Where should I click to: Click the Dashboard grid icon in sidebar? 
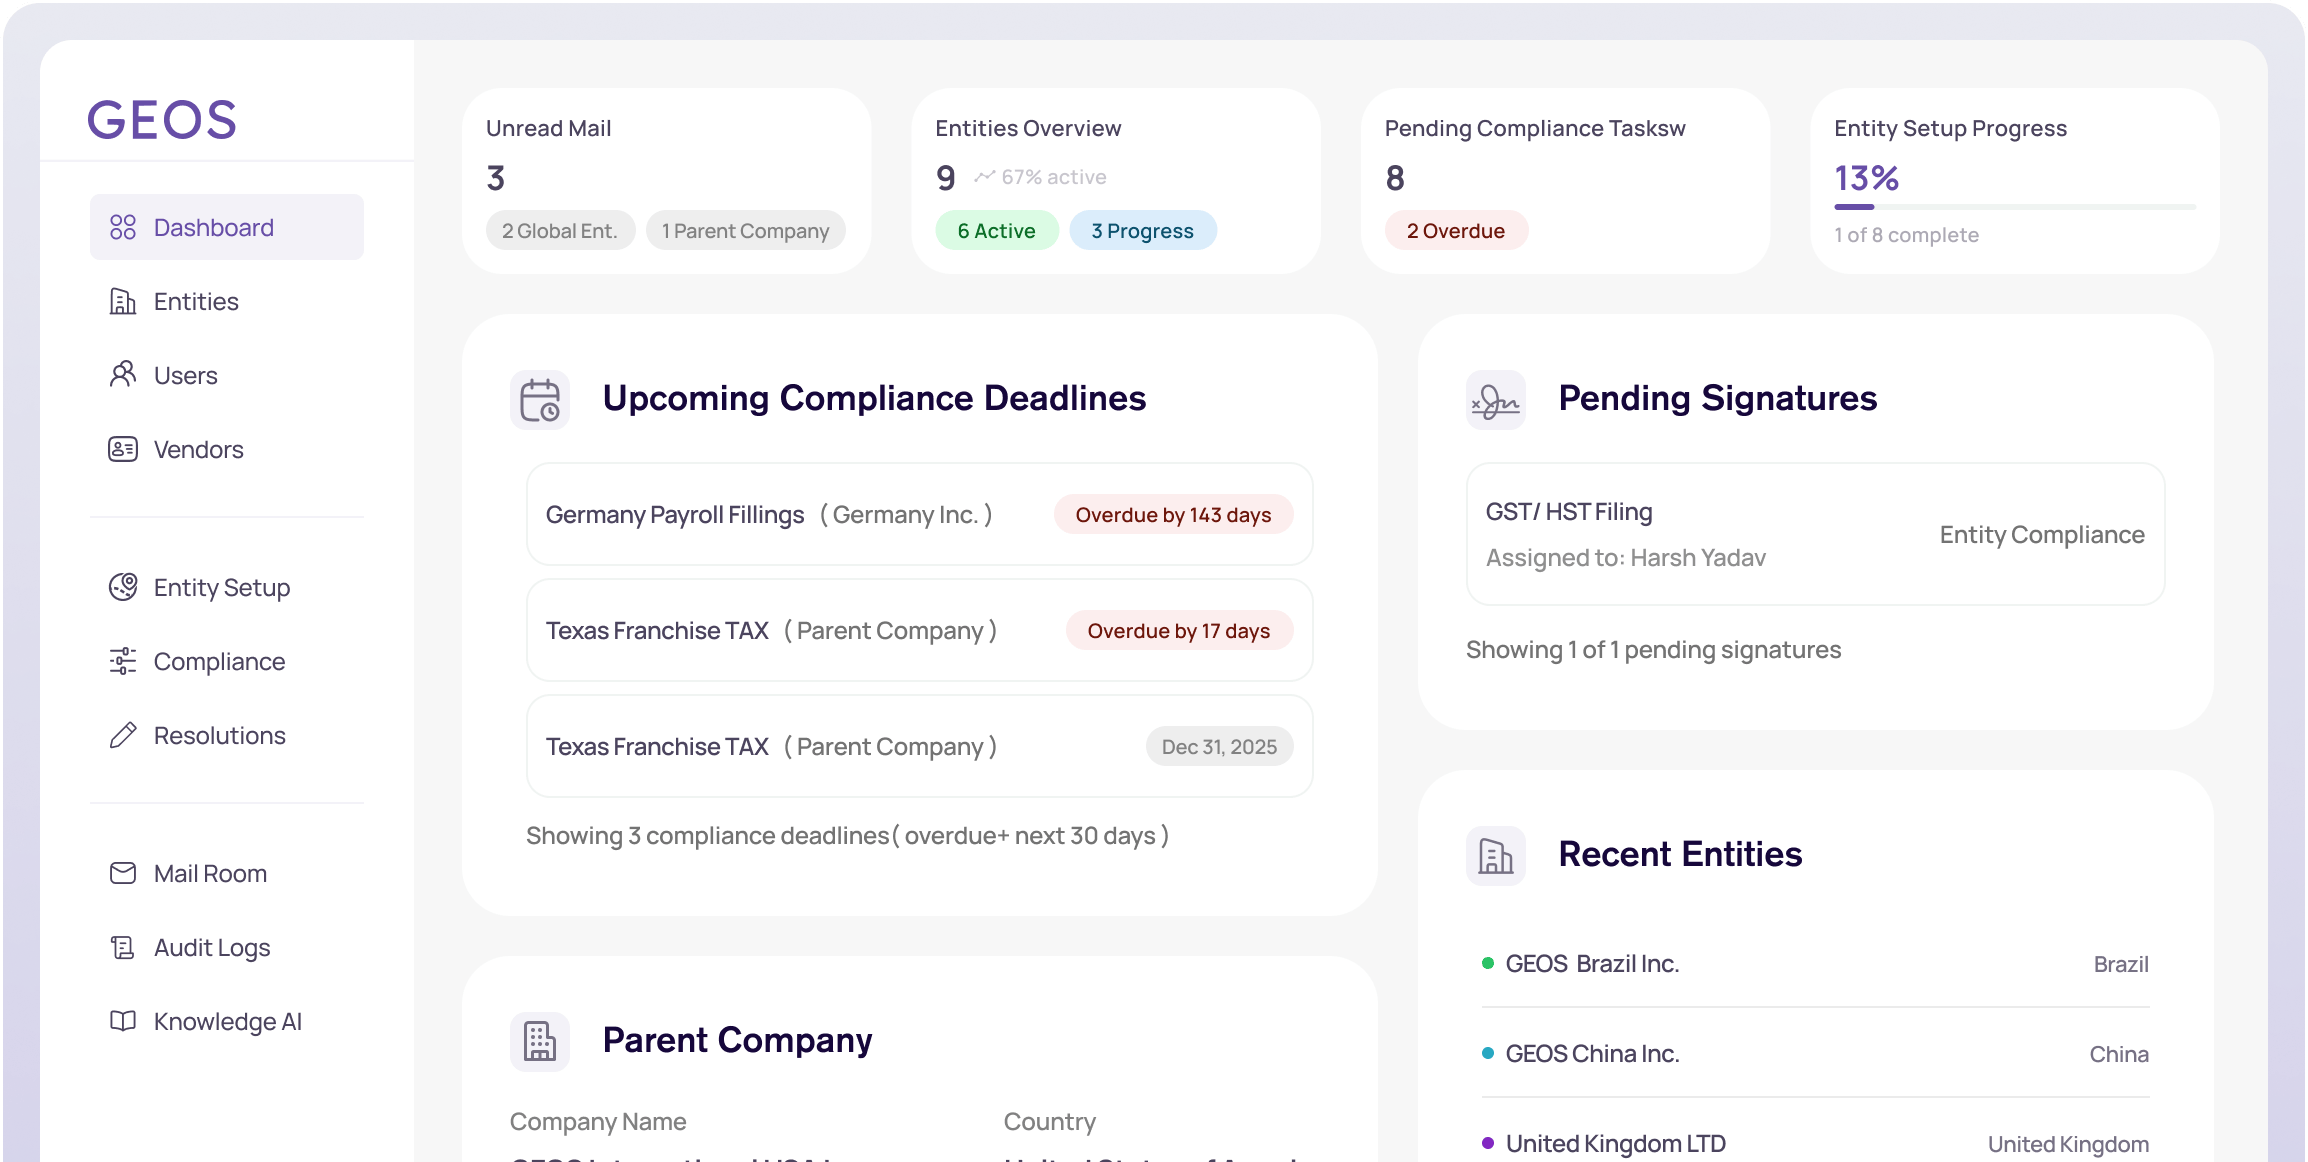click(123, 227)
